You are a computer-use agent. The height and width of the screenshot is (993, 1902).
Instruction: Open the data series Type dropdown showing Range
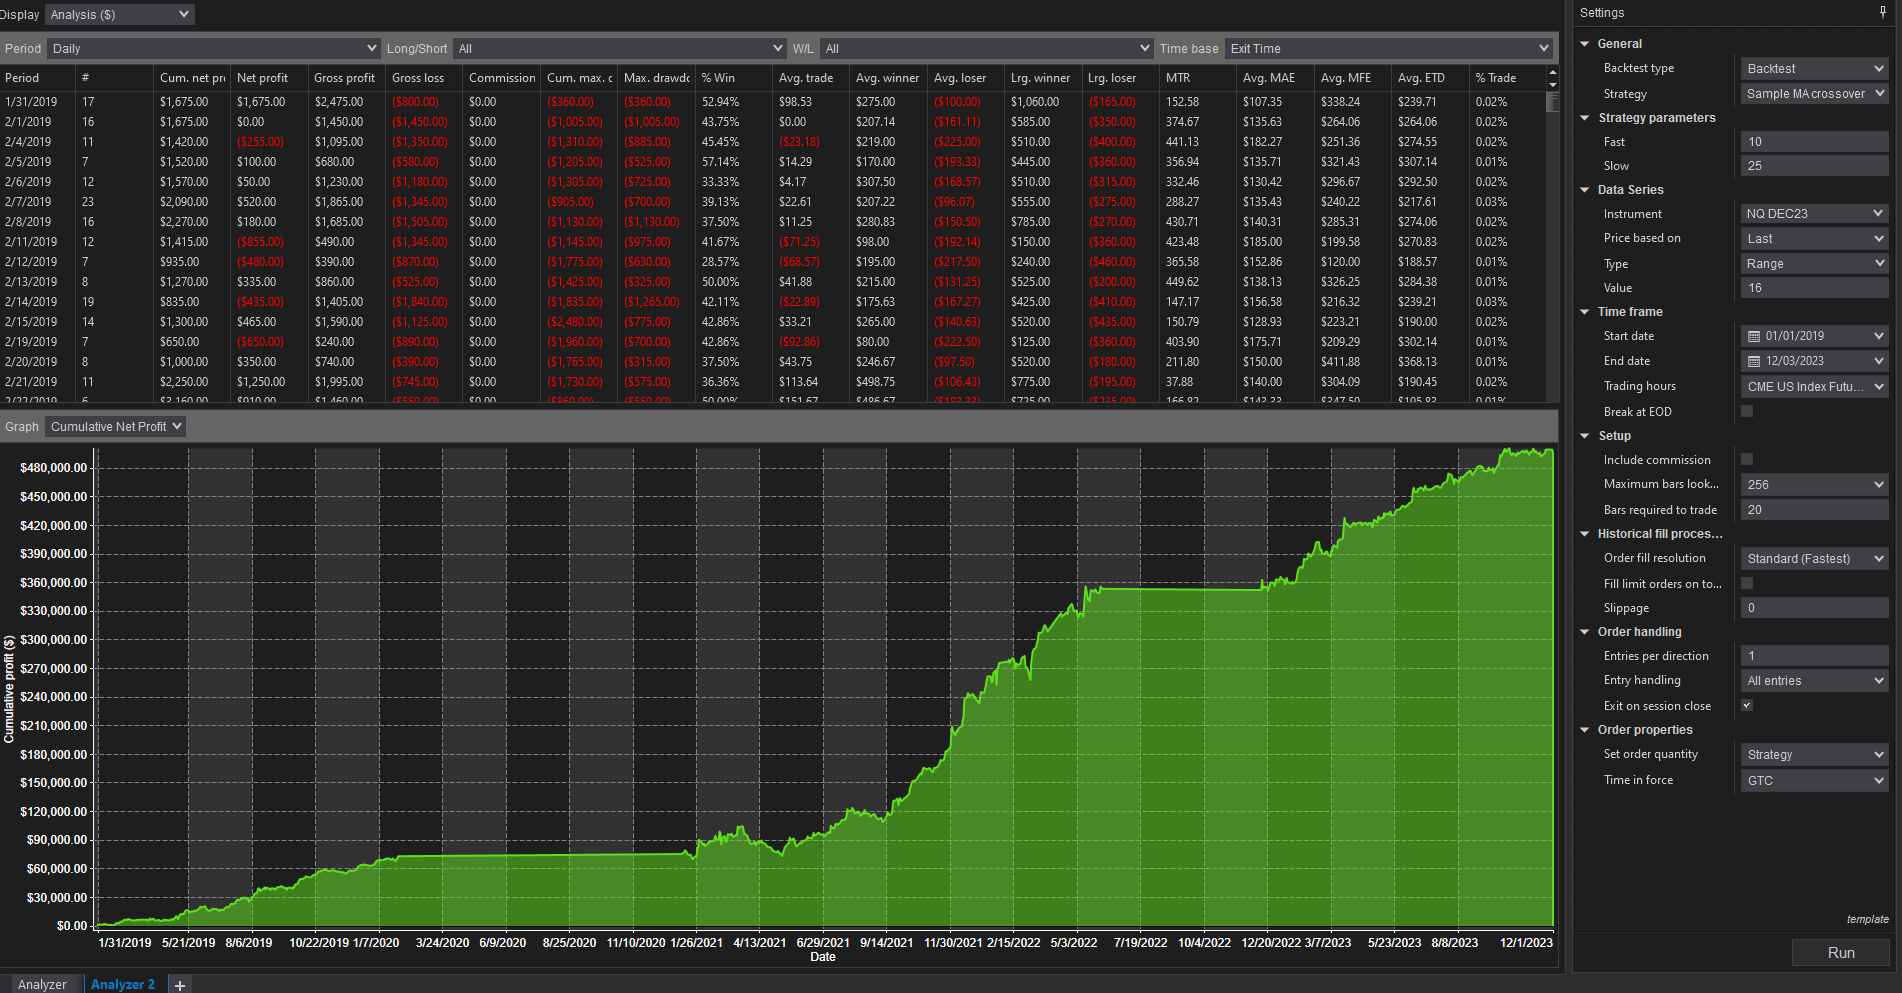point(1814,263)
